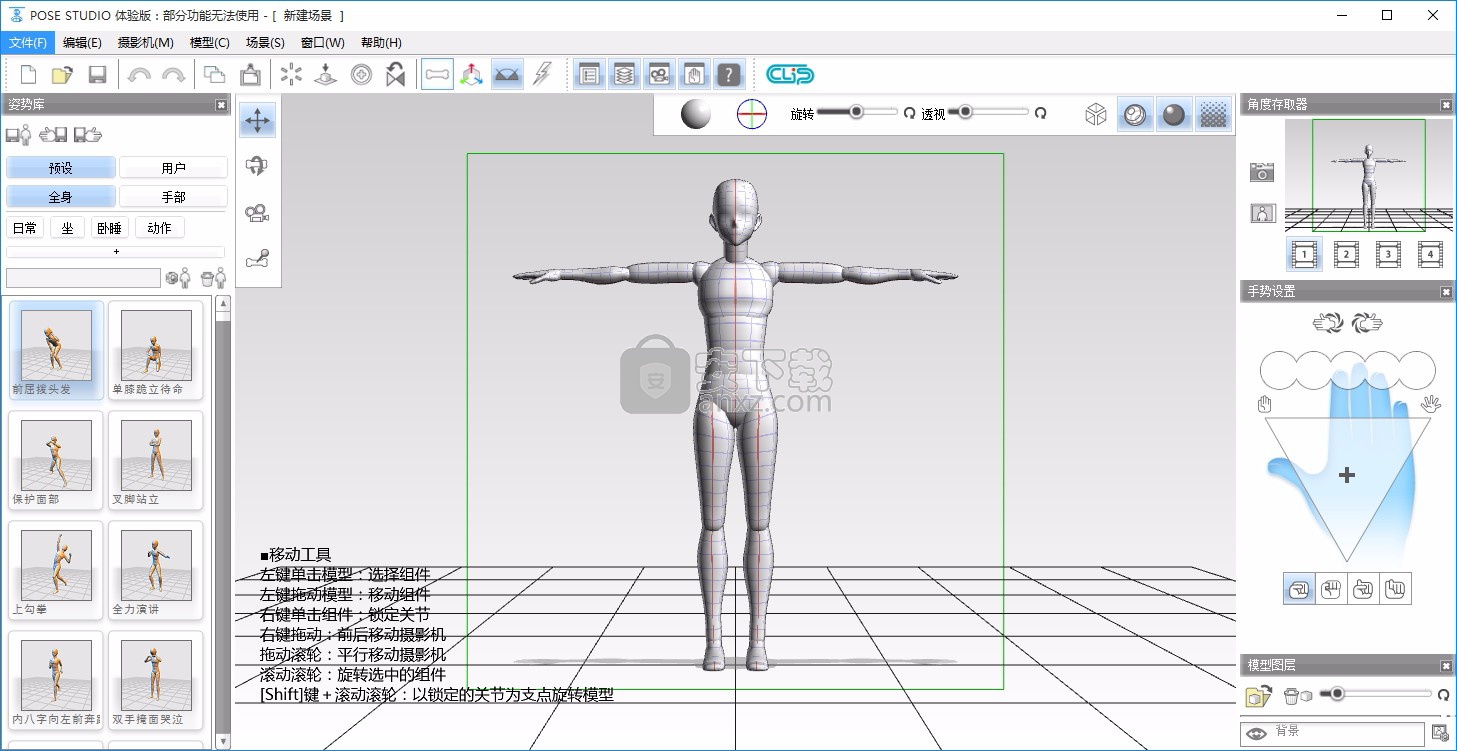Select first fist preset below gesture triangle
The width and height of the screenshot is (1457, 751).
click(x=1299, y=589)
